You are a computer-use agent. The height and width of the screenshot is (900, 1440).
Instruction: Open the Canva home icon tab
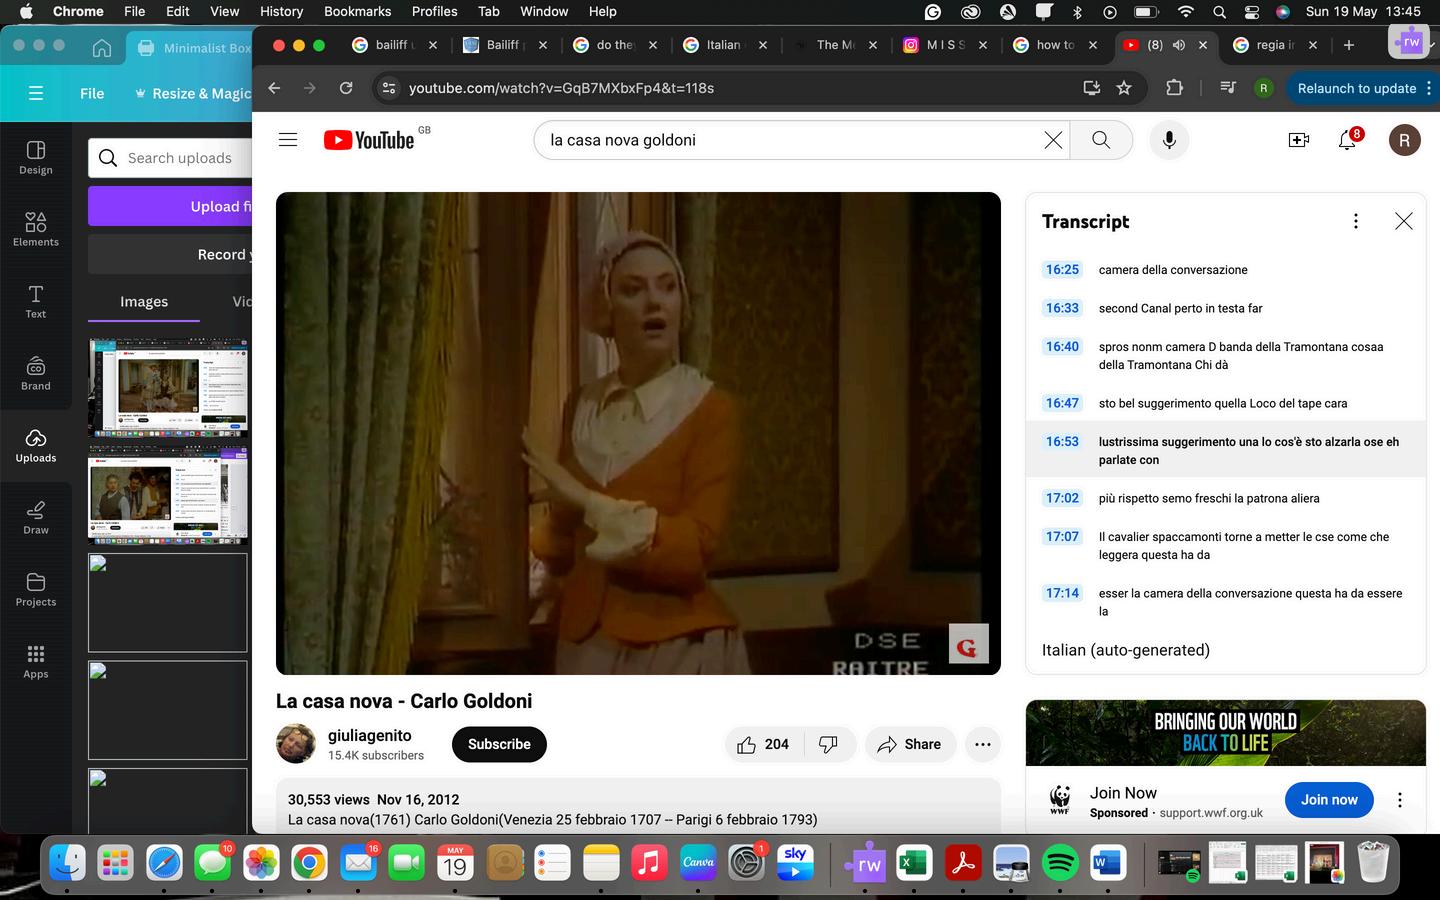(101, 48)
